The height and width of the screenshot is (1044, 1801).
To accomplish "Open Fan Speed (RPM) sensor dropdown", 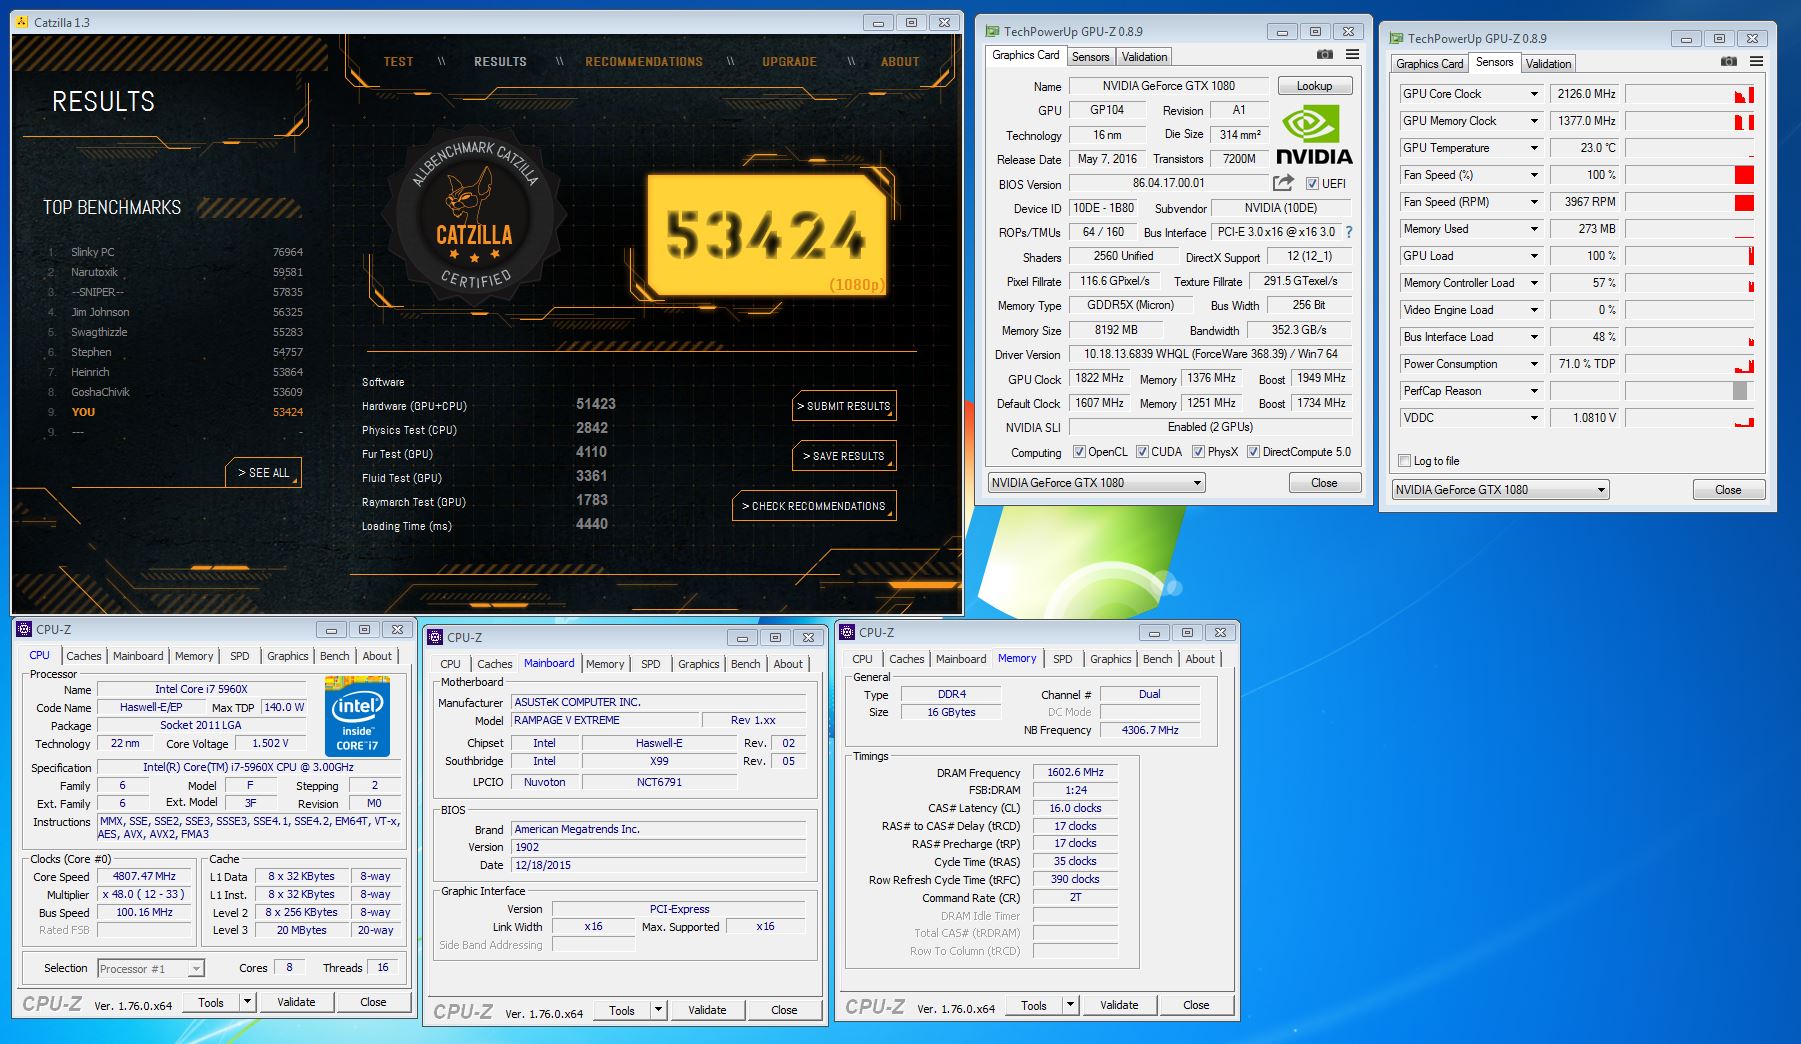I will click(x=1534, y=202).
